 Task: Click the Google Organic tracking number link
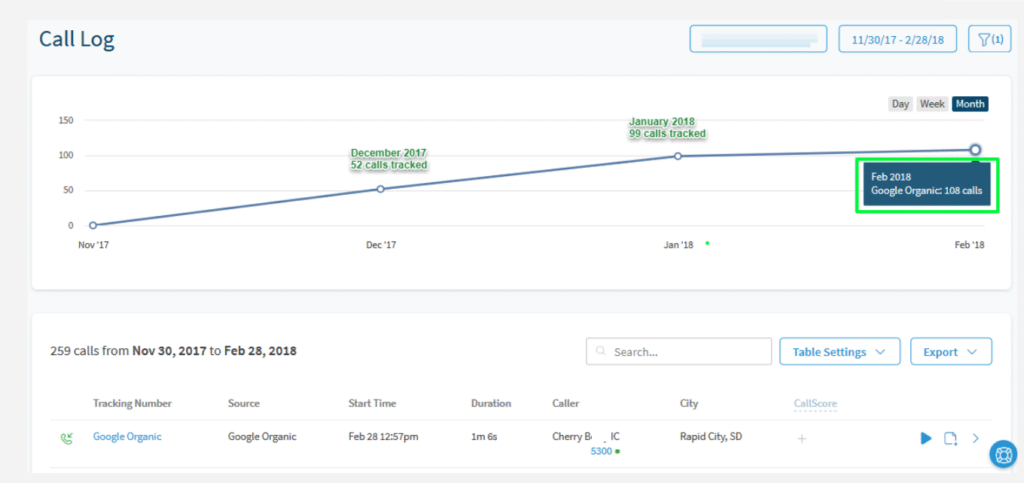click(127, 436)
